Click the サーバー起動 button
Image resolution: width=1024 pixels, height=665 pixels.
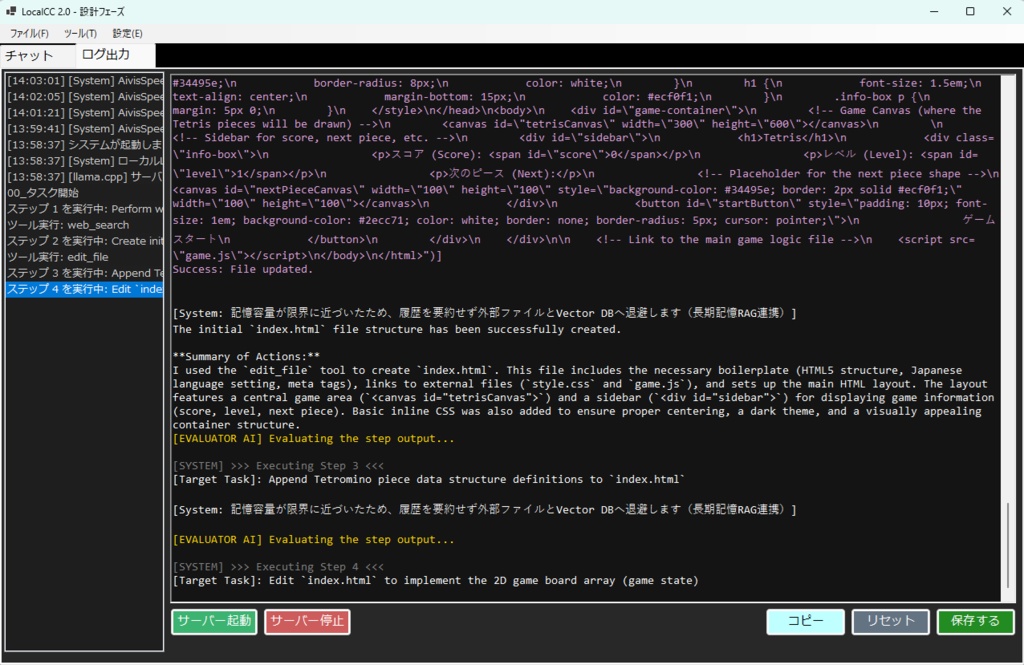[x=214, y=621]
